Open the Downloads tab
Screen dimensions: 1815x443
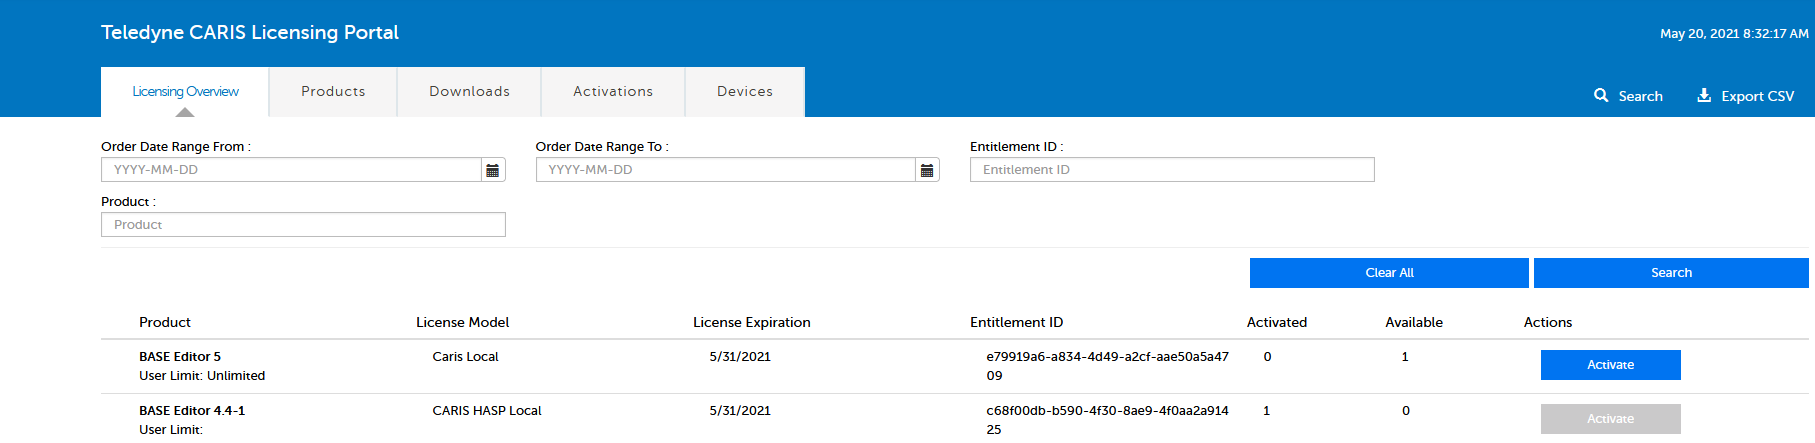[x=469, y=91]
